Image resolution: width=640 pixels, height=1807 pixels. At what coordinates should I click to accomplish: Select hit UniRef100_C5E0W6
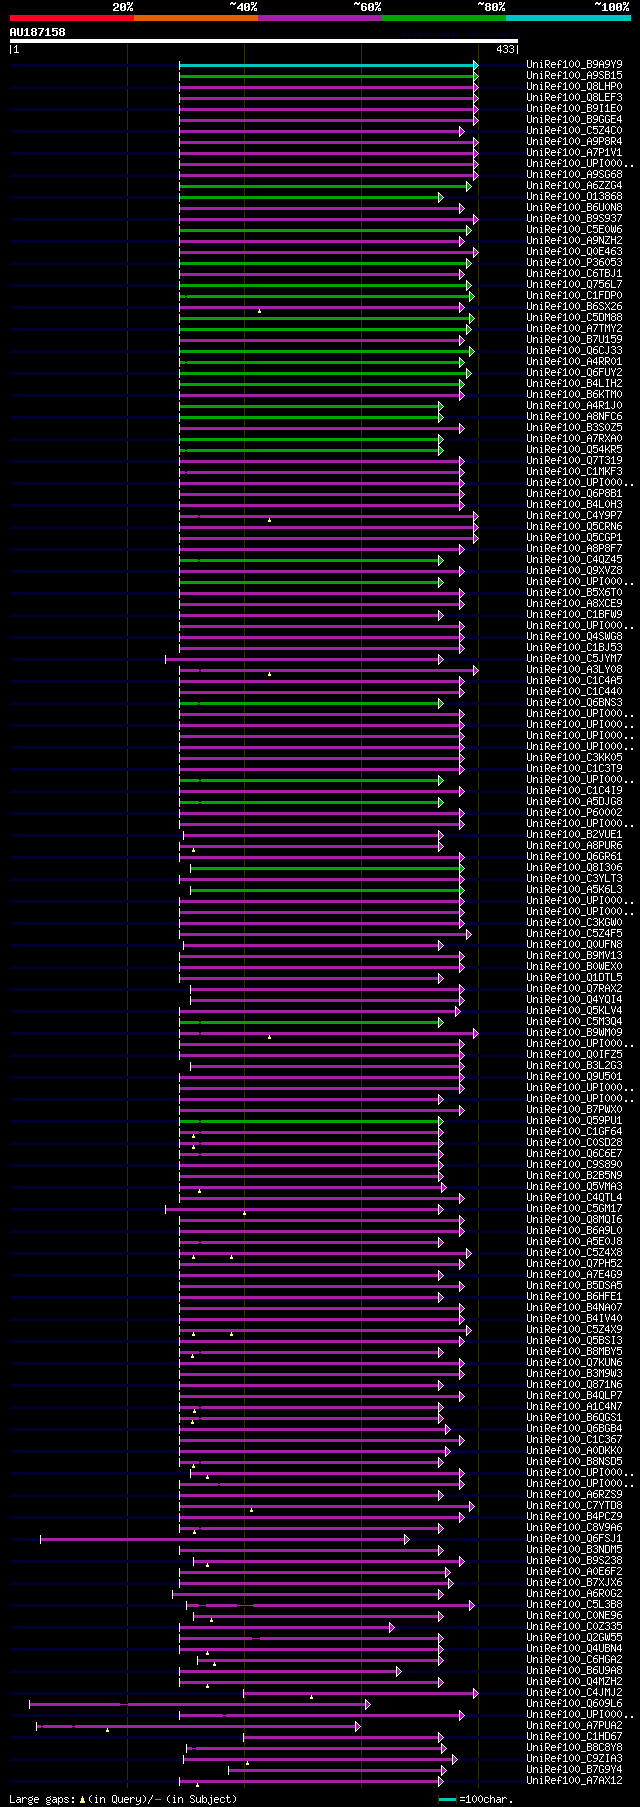[574, 230]
